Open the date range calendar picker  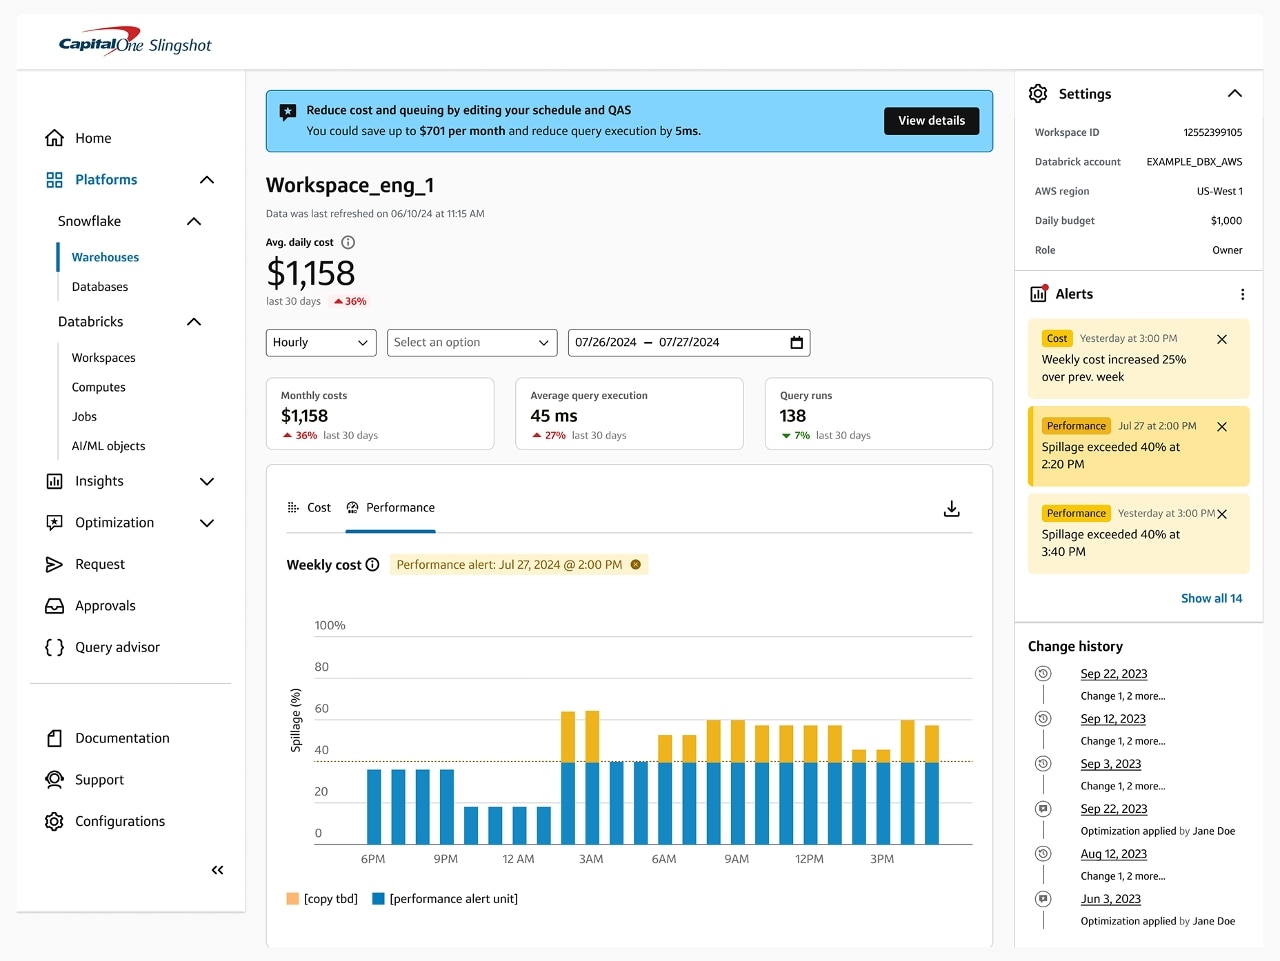tap(796, 342)
